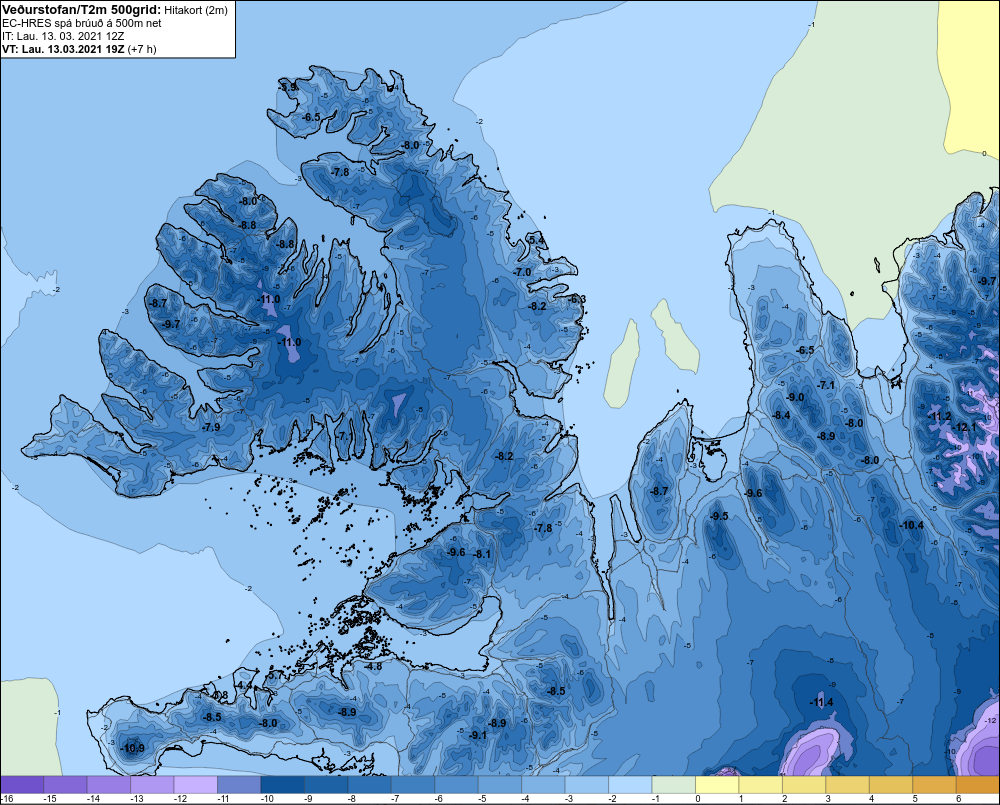Click the legend swatch between -16 and -15
The width and height of the screenshot is (1000, 805).
tap(22, 785)
